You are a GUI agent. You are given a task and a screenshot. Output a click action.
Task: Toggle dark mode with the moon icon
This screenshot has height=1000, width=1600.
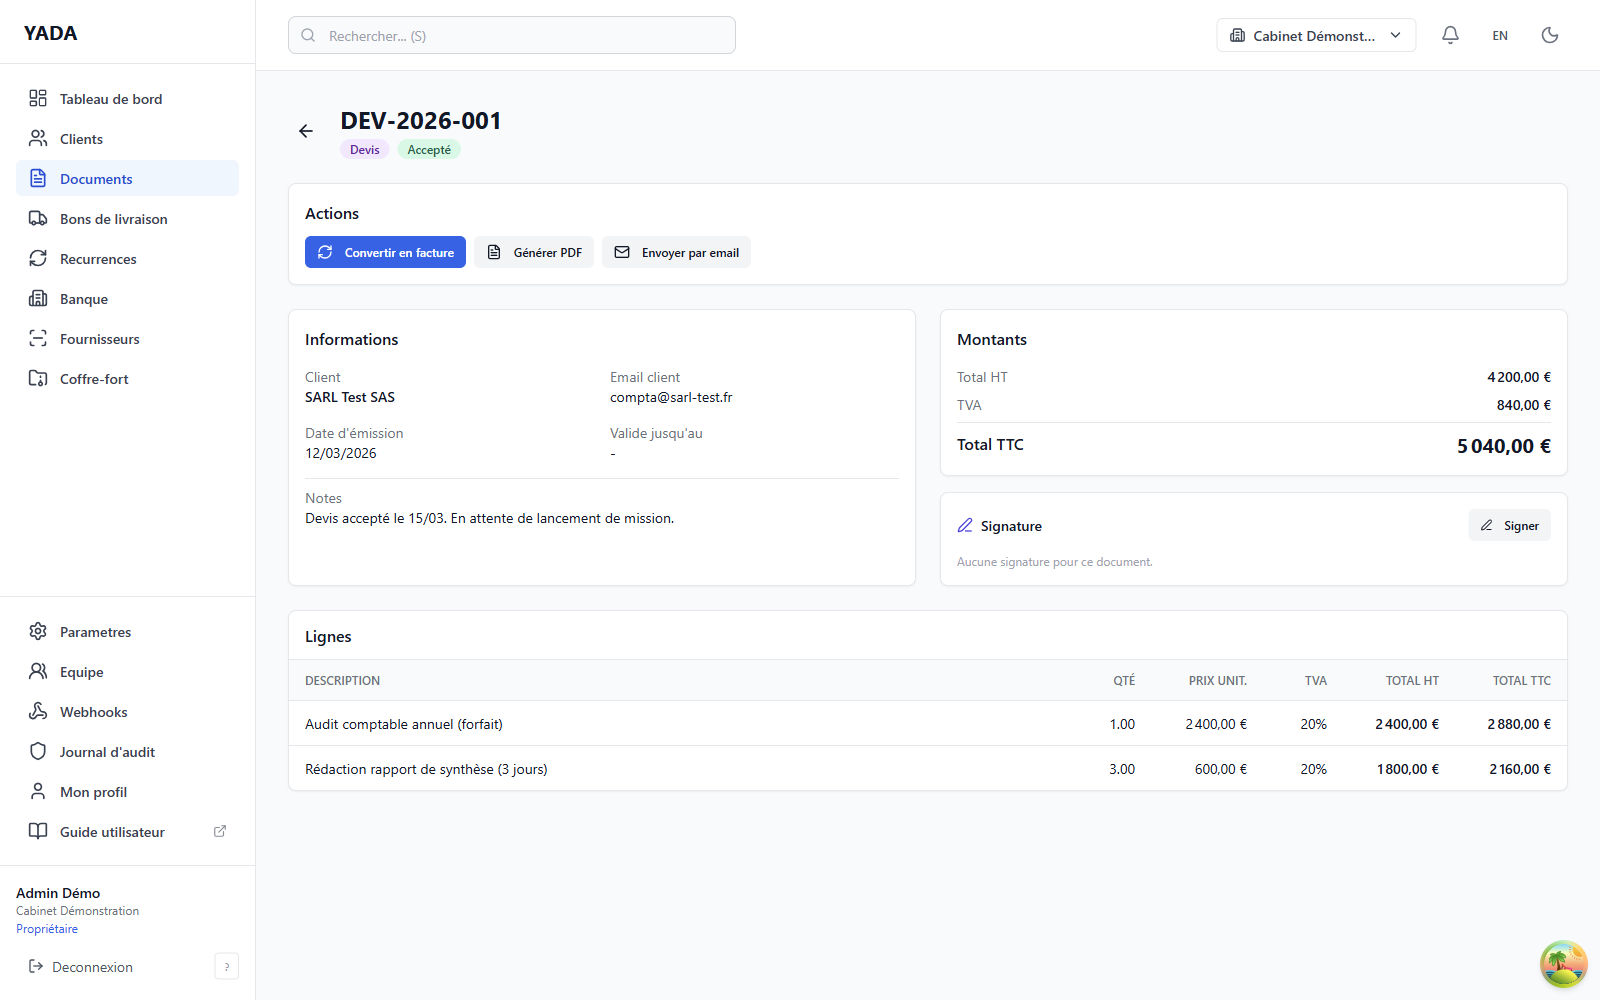tap(1550, 35)
